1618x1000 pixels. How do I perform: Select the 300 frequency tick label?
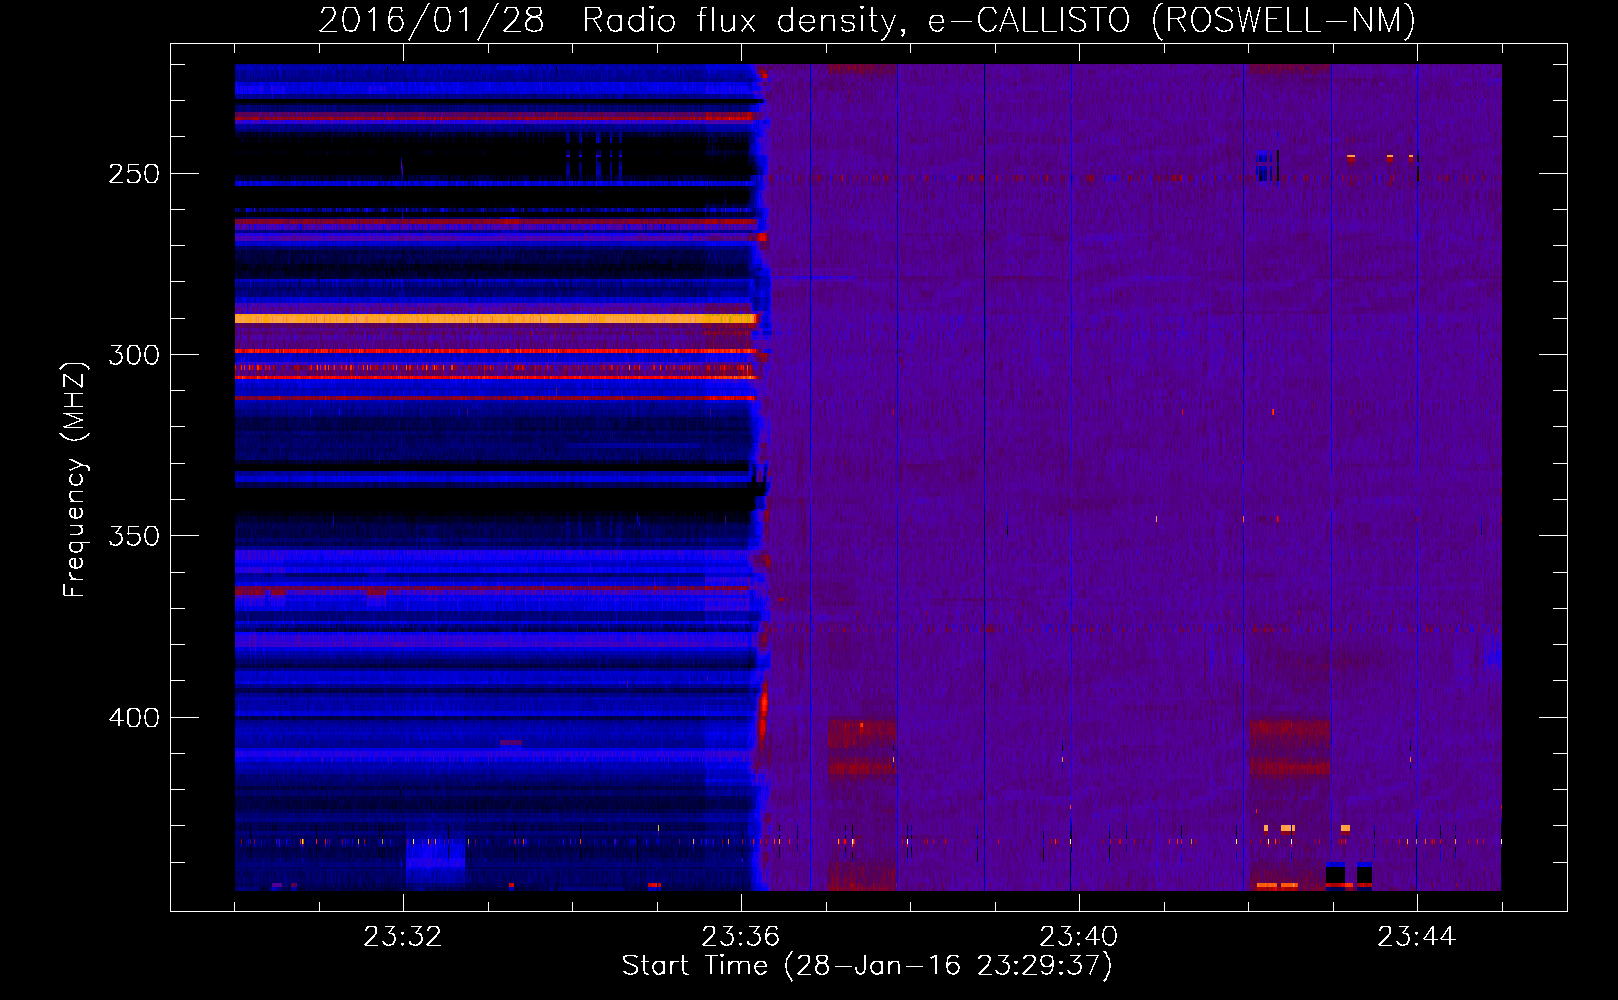point(134,355)
